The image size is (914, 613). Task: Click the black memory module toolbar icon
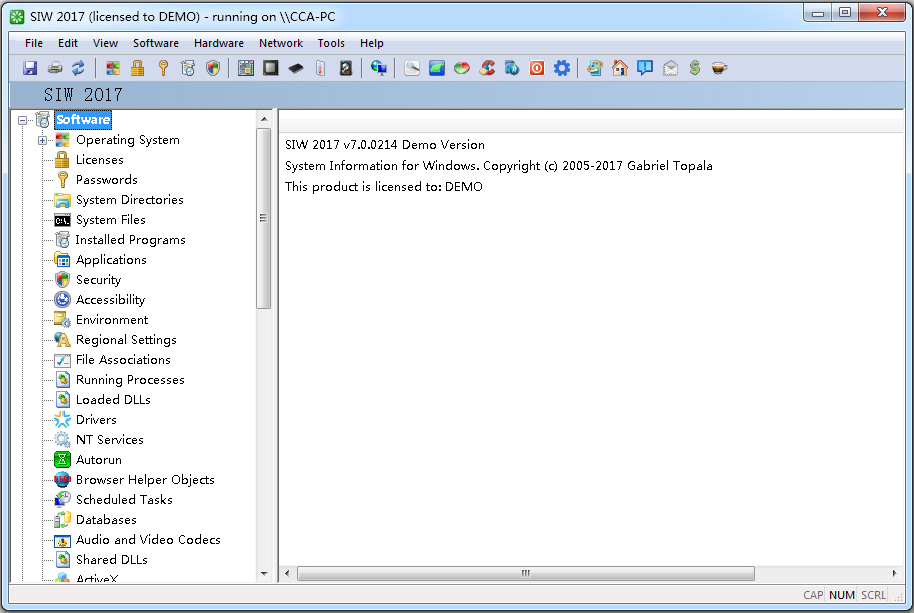[296, 68]
